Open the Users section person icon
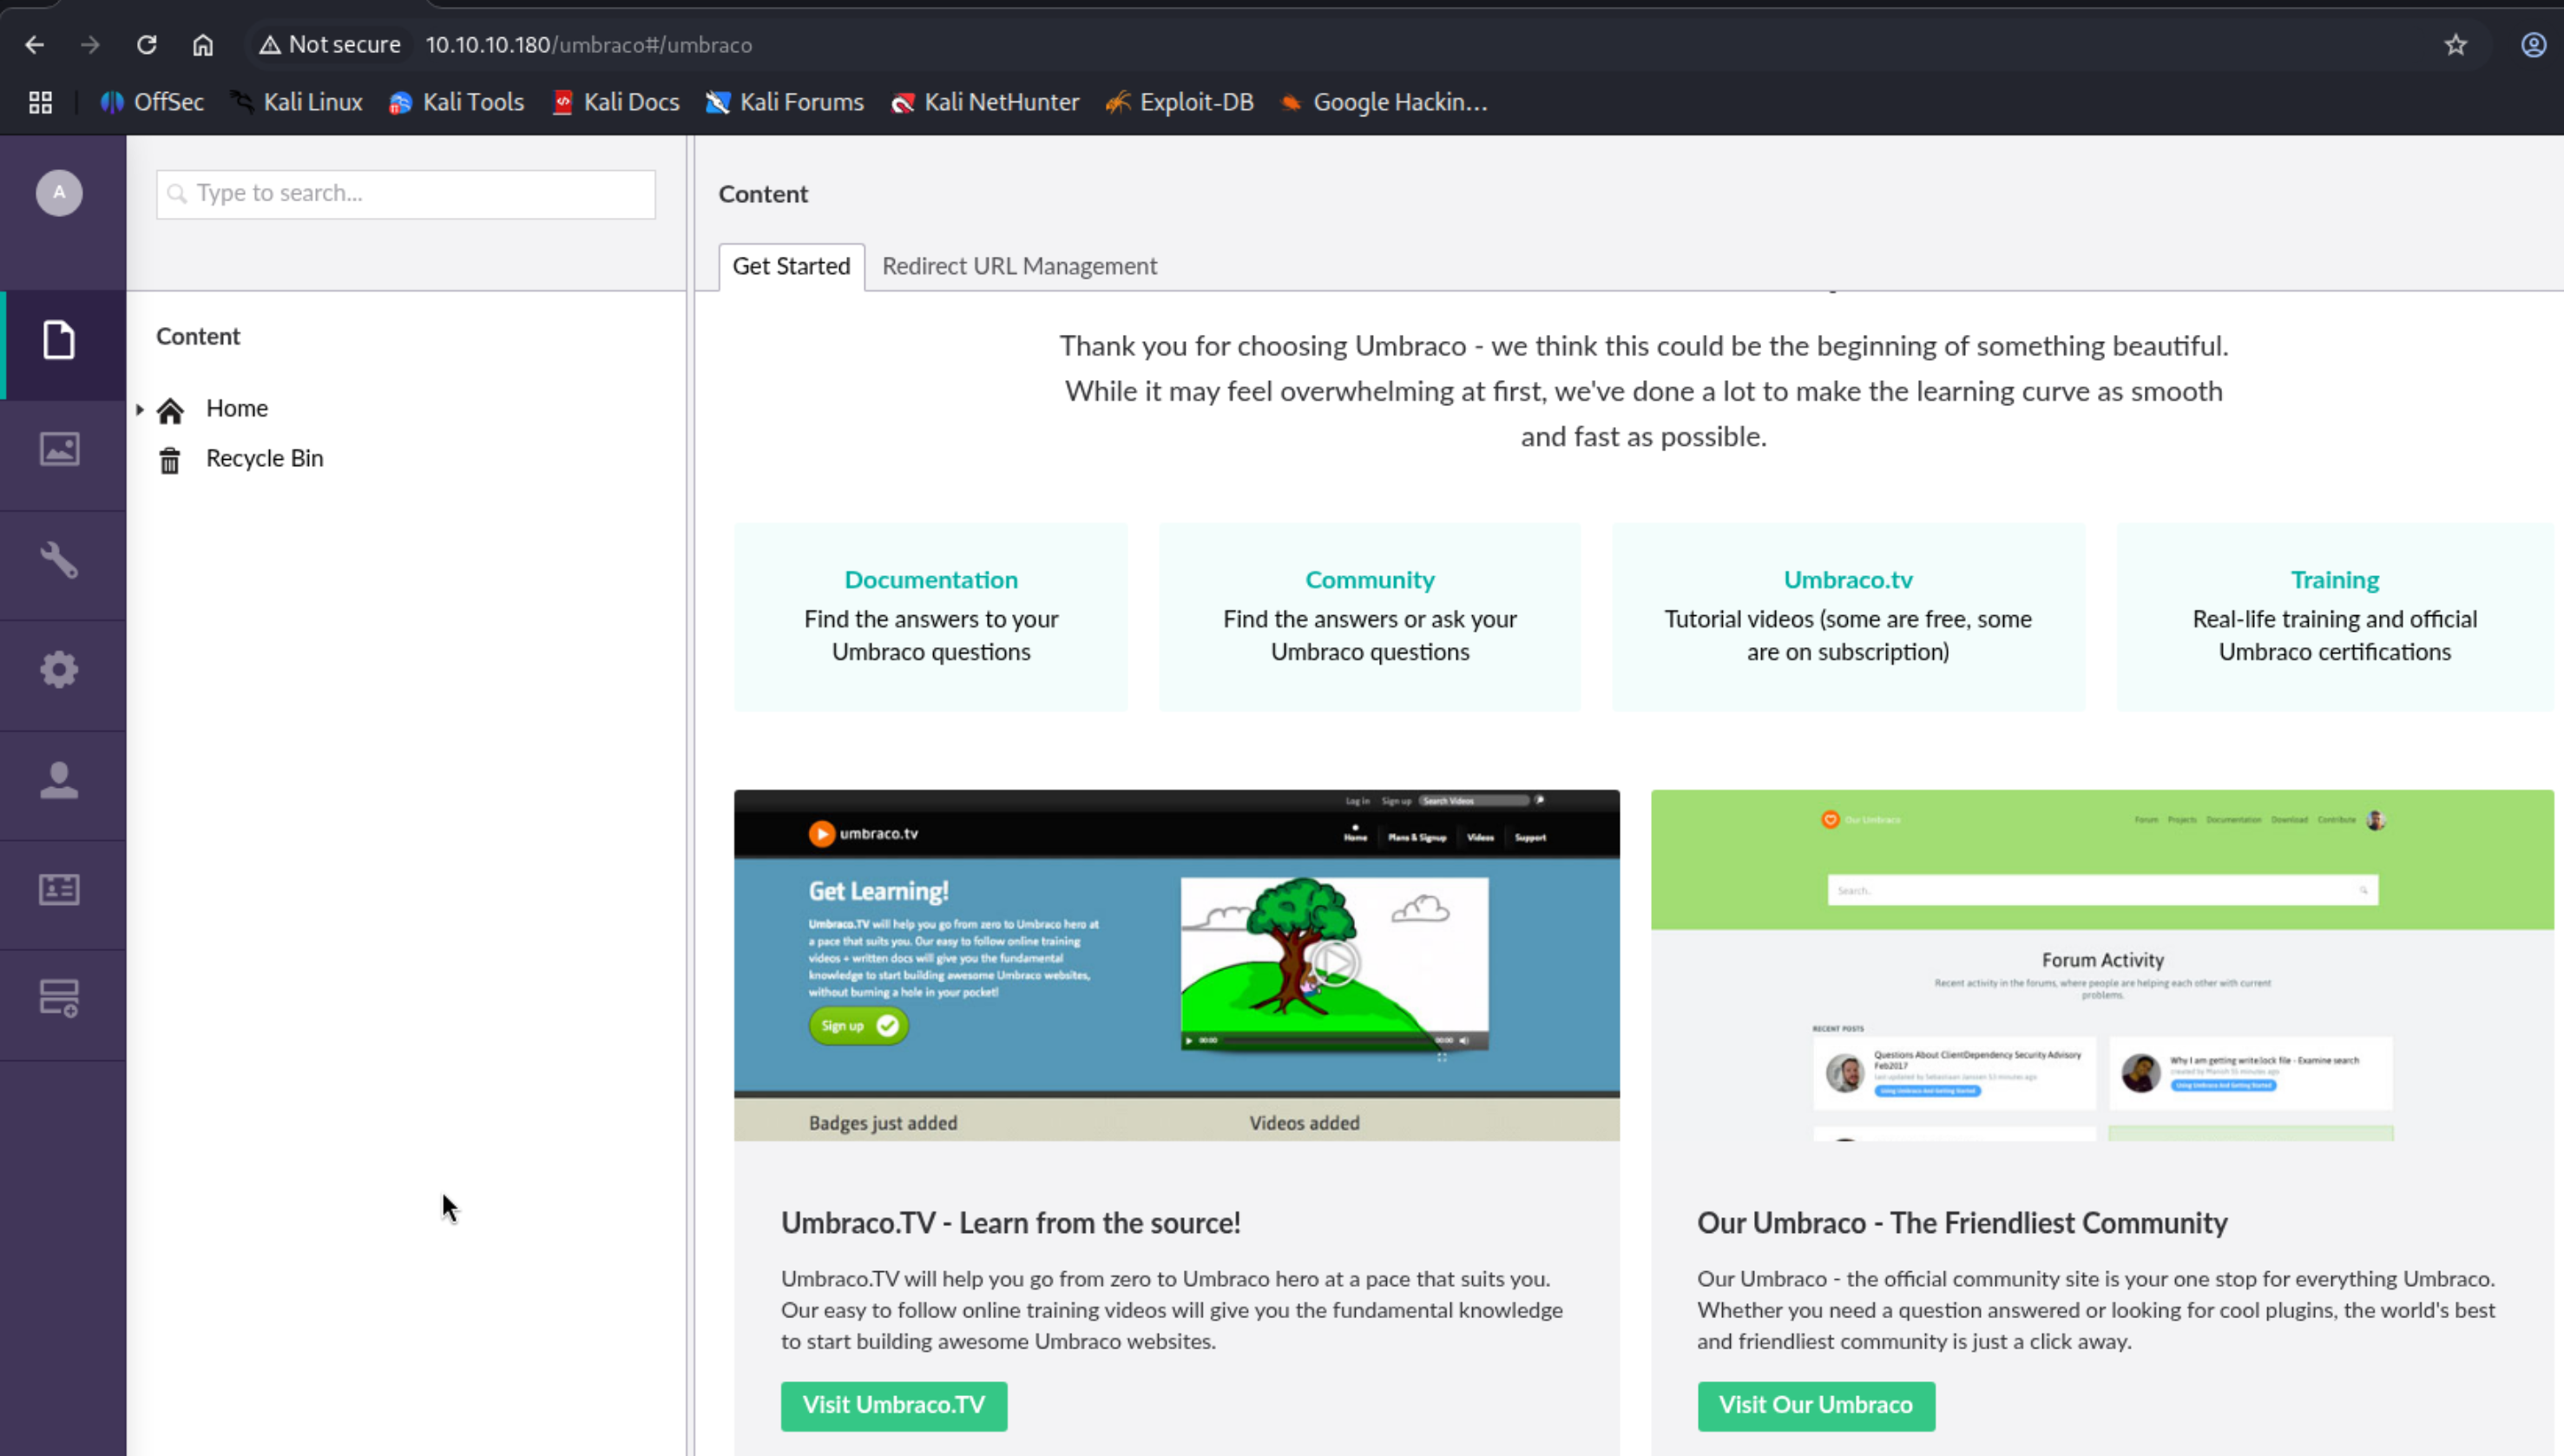The image size is (2564, 1456). coord(59,780)
